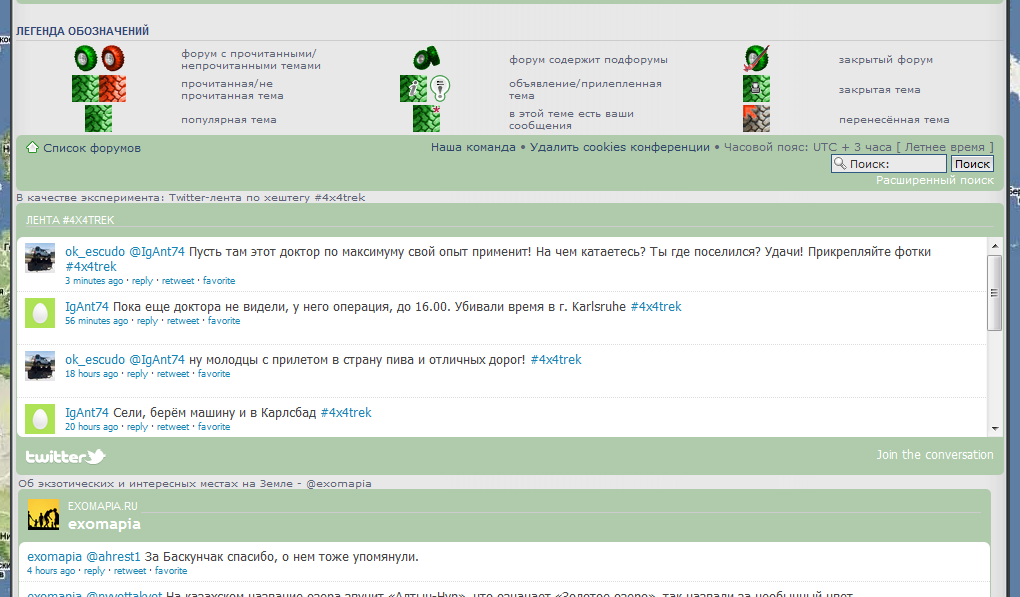
Task: Open the #4x4trek hashtag in Карлсбад tweet
Action: 346,412
